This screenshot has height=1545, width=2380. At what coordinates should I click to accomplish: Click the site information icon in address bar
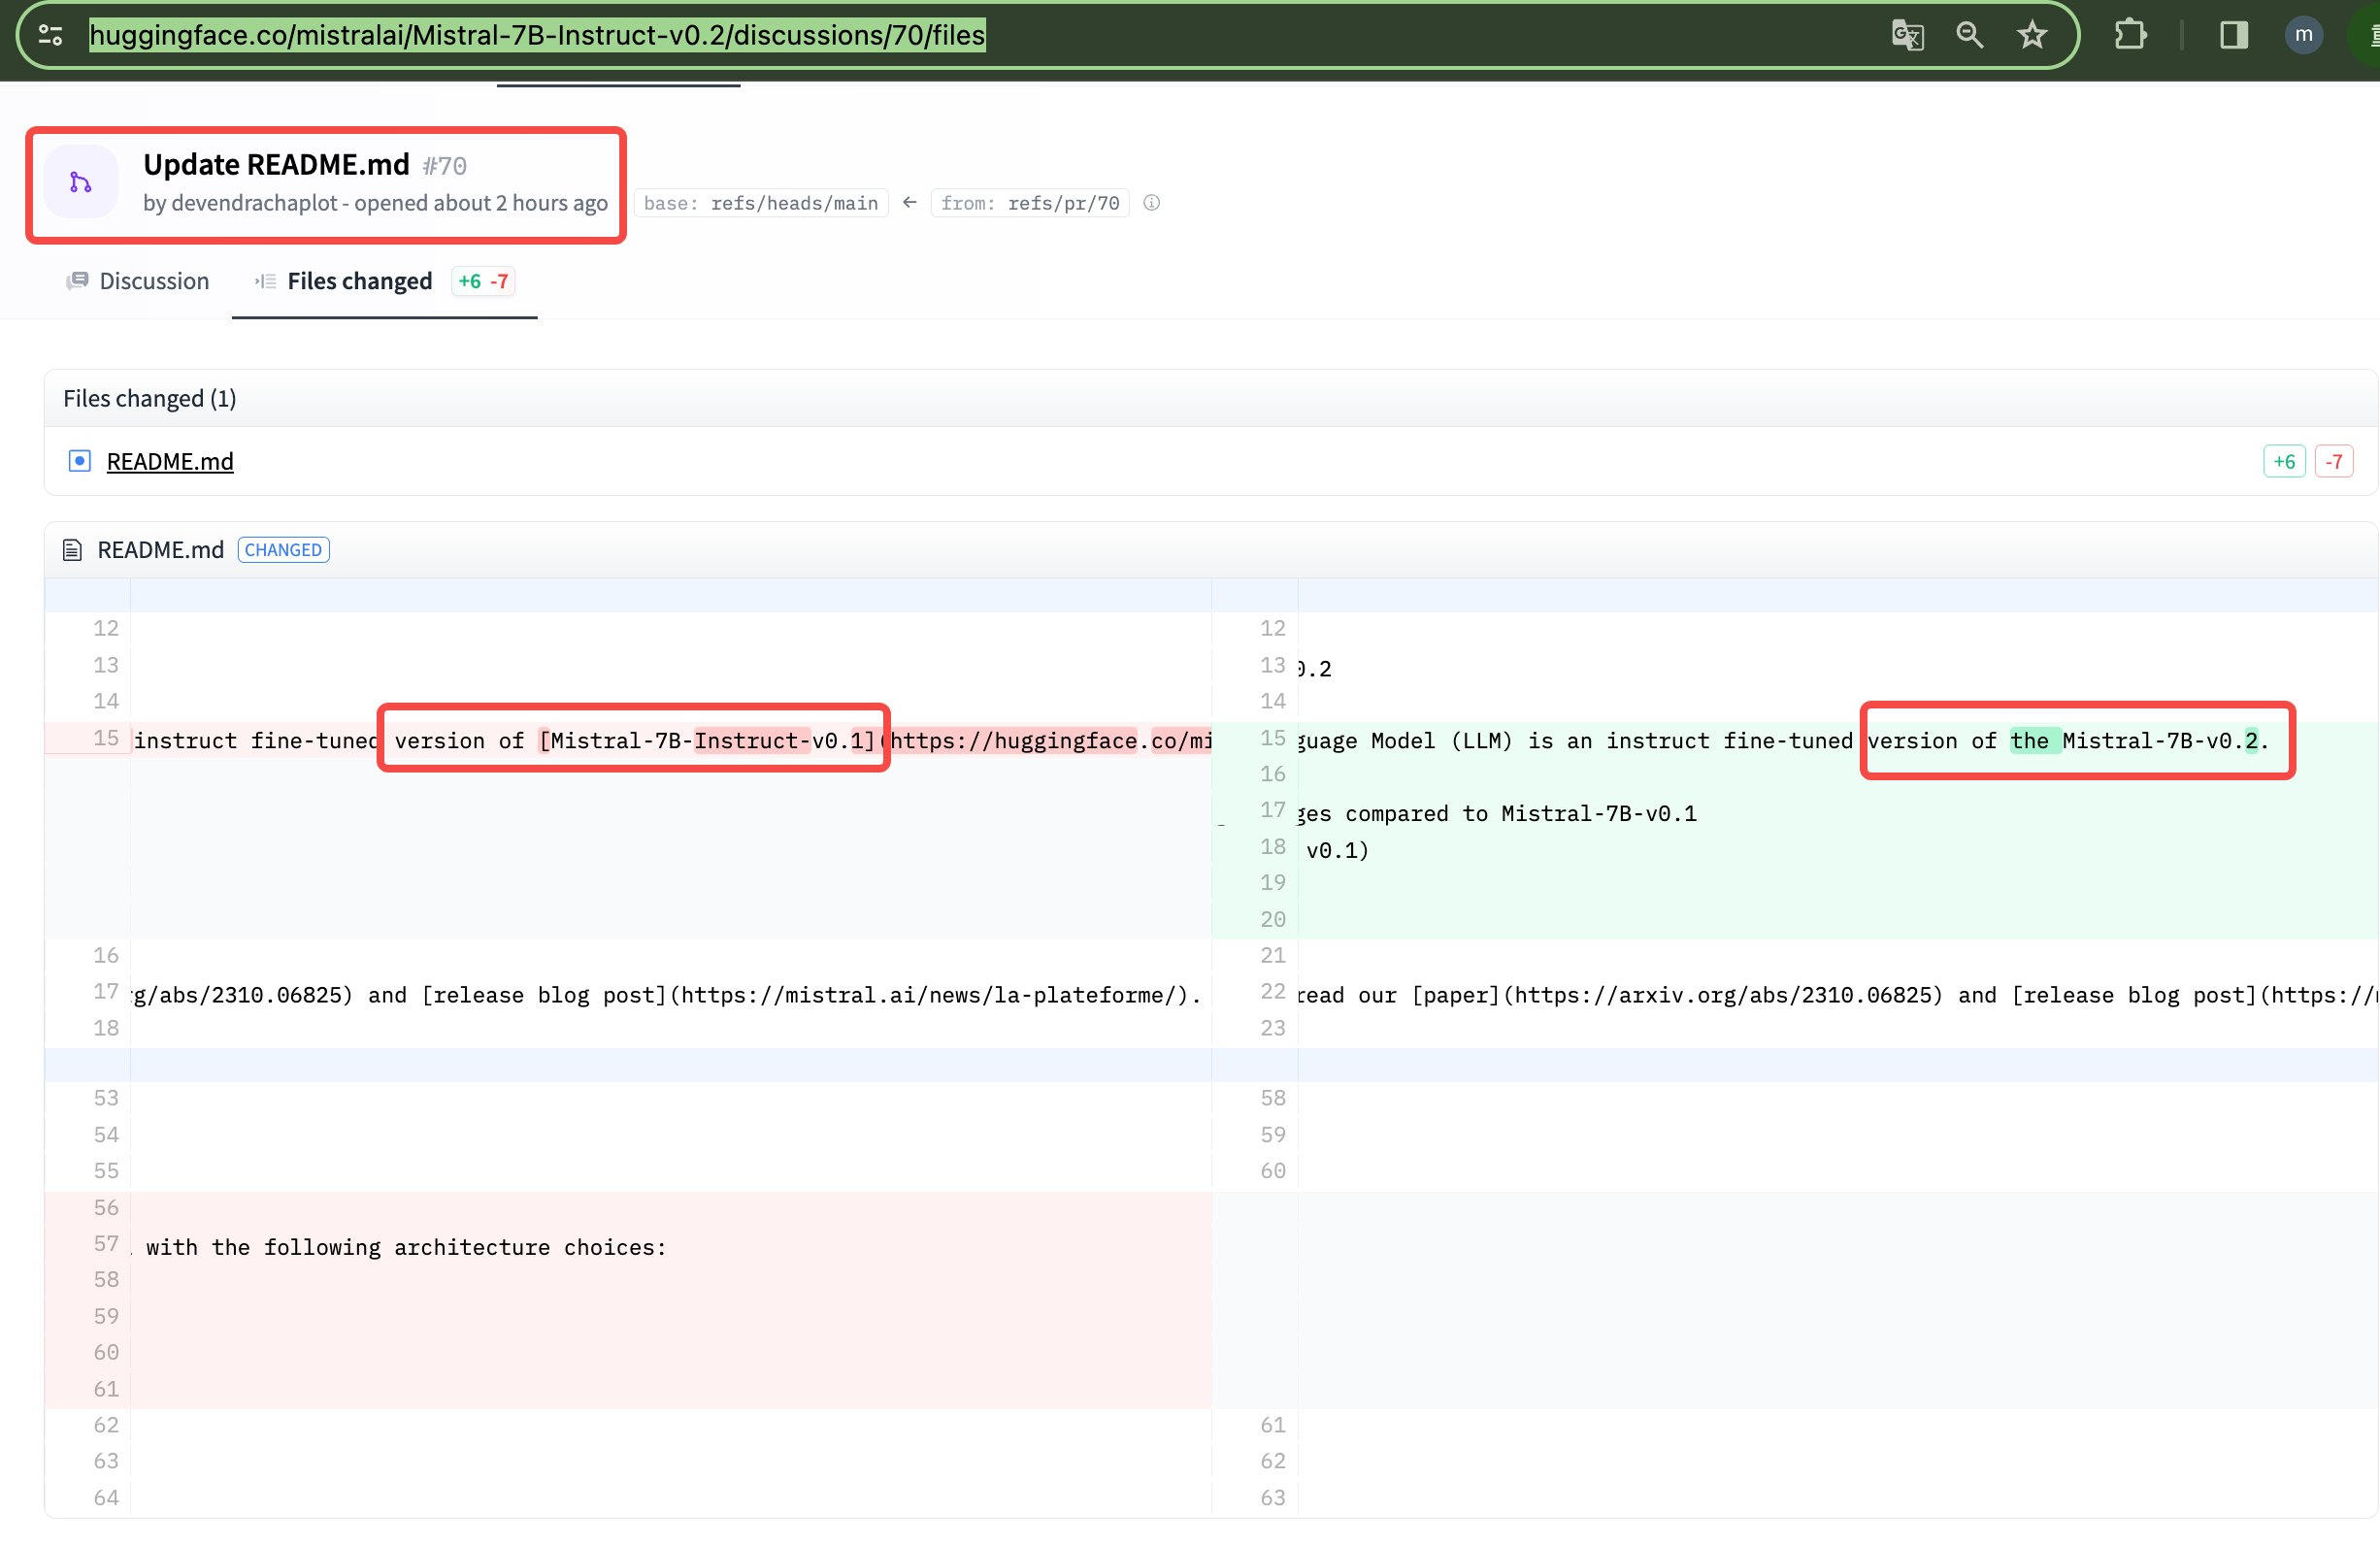(x=51, y=36)
